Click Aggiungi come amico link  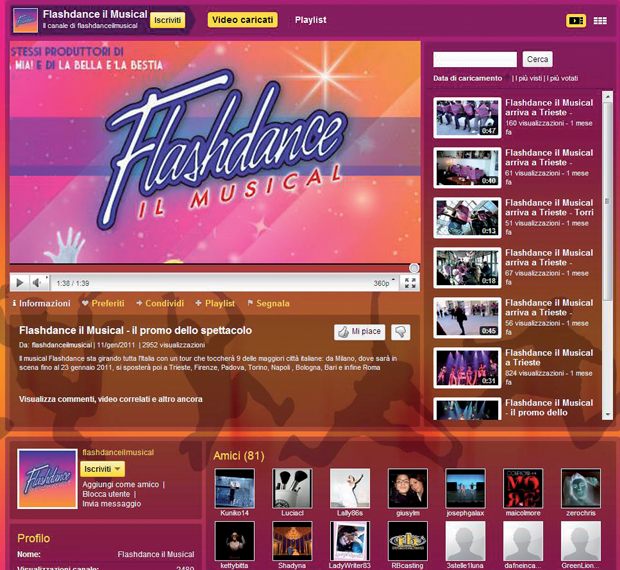point(121,484)
